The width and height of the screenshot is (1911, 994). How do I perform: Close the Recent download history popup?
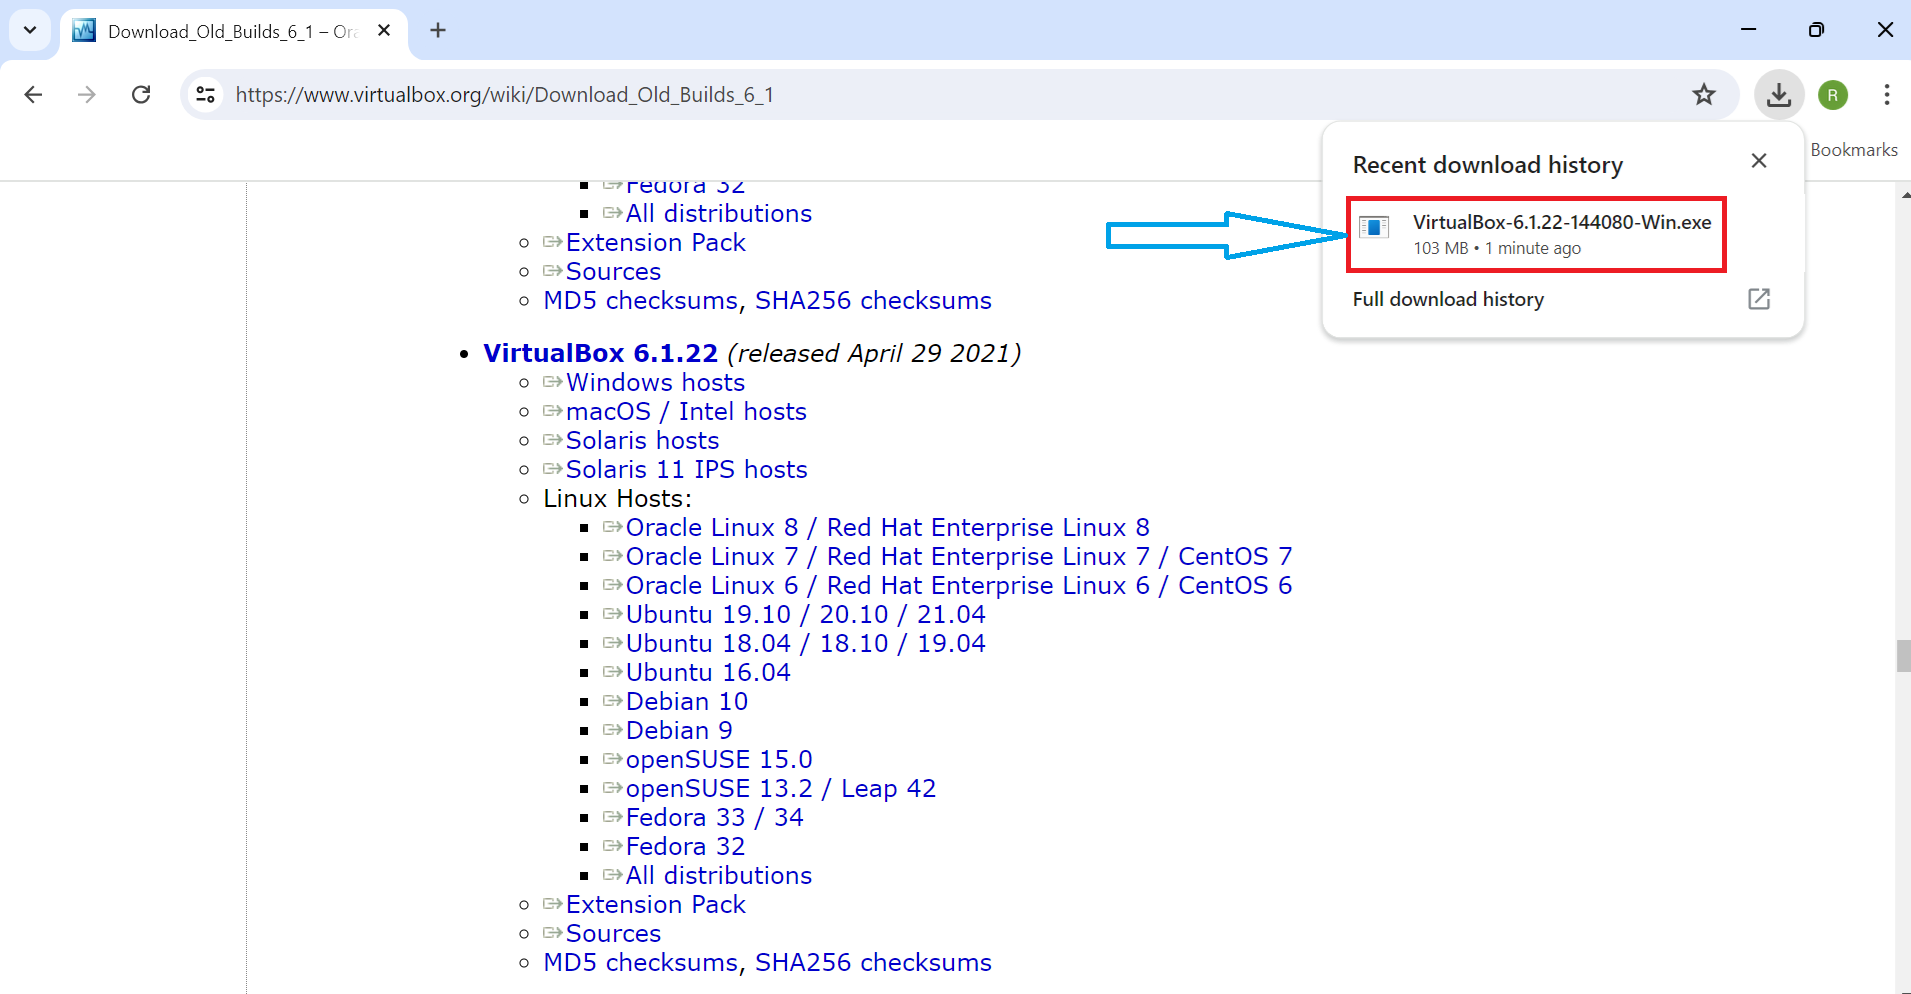click(1759, 161)
